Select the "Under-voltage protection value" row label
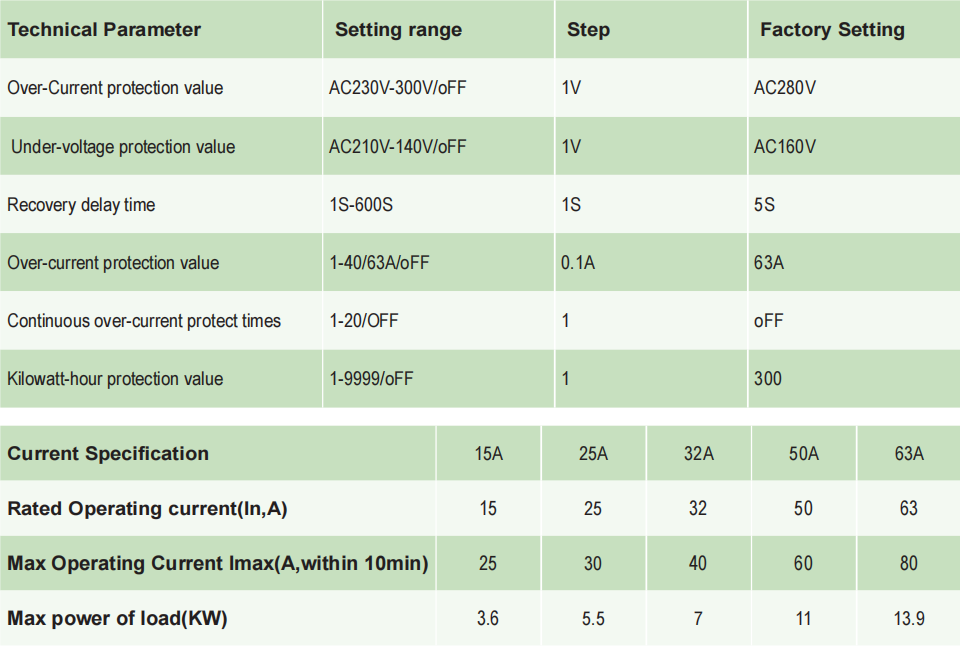Screen dimensions: 960x648 (123, 147)
